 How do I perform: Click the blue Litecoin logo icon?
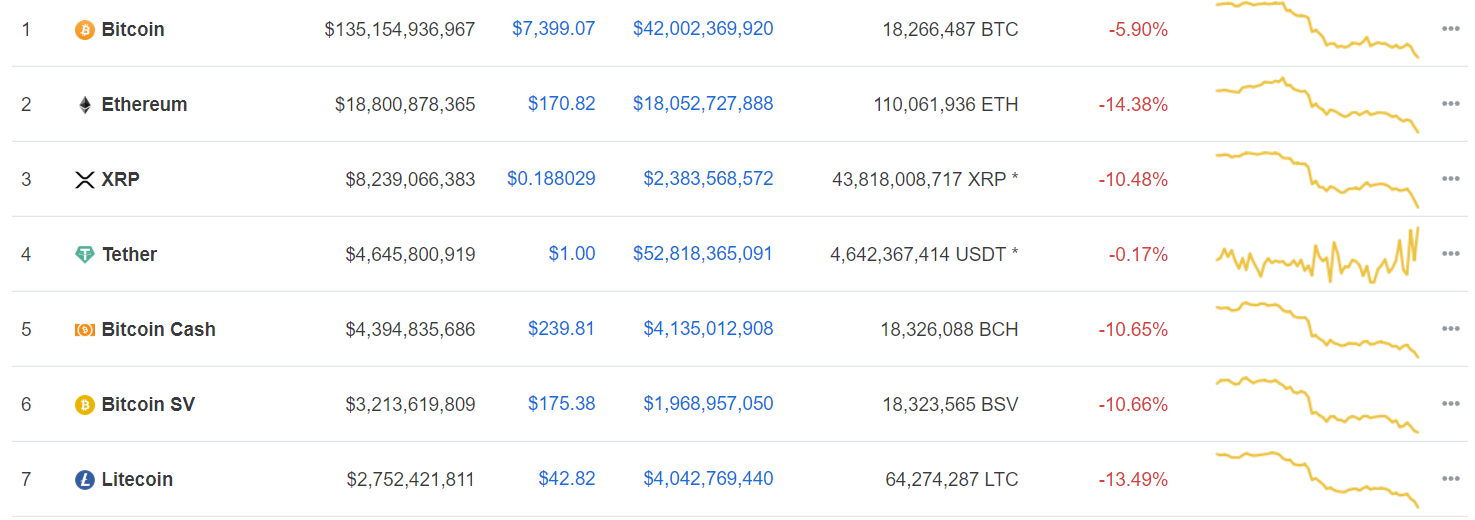coord(85,480)
